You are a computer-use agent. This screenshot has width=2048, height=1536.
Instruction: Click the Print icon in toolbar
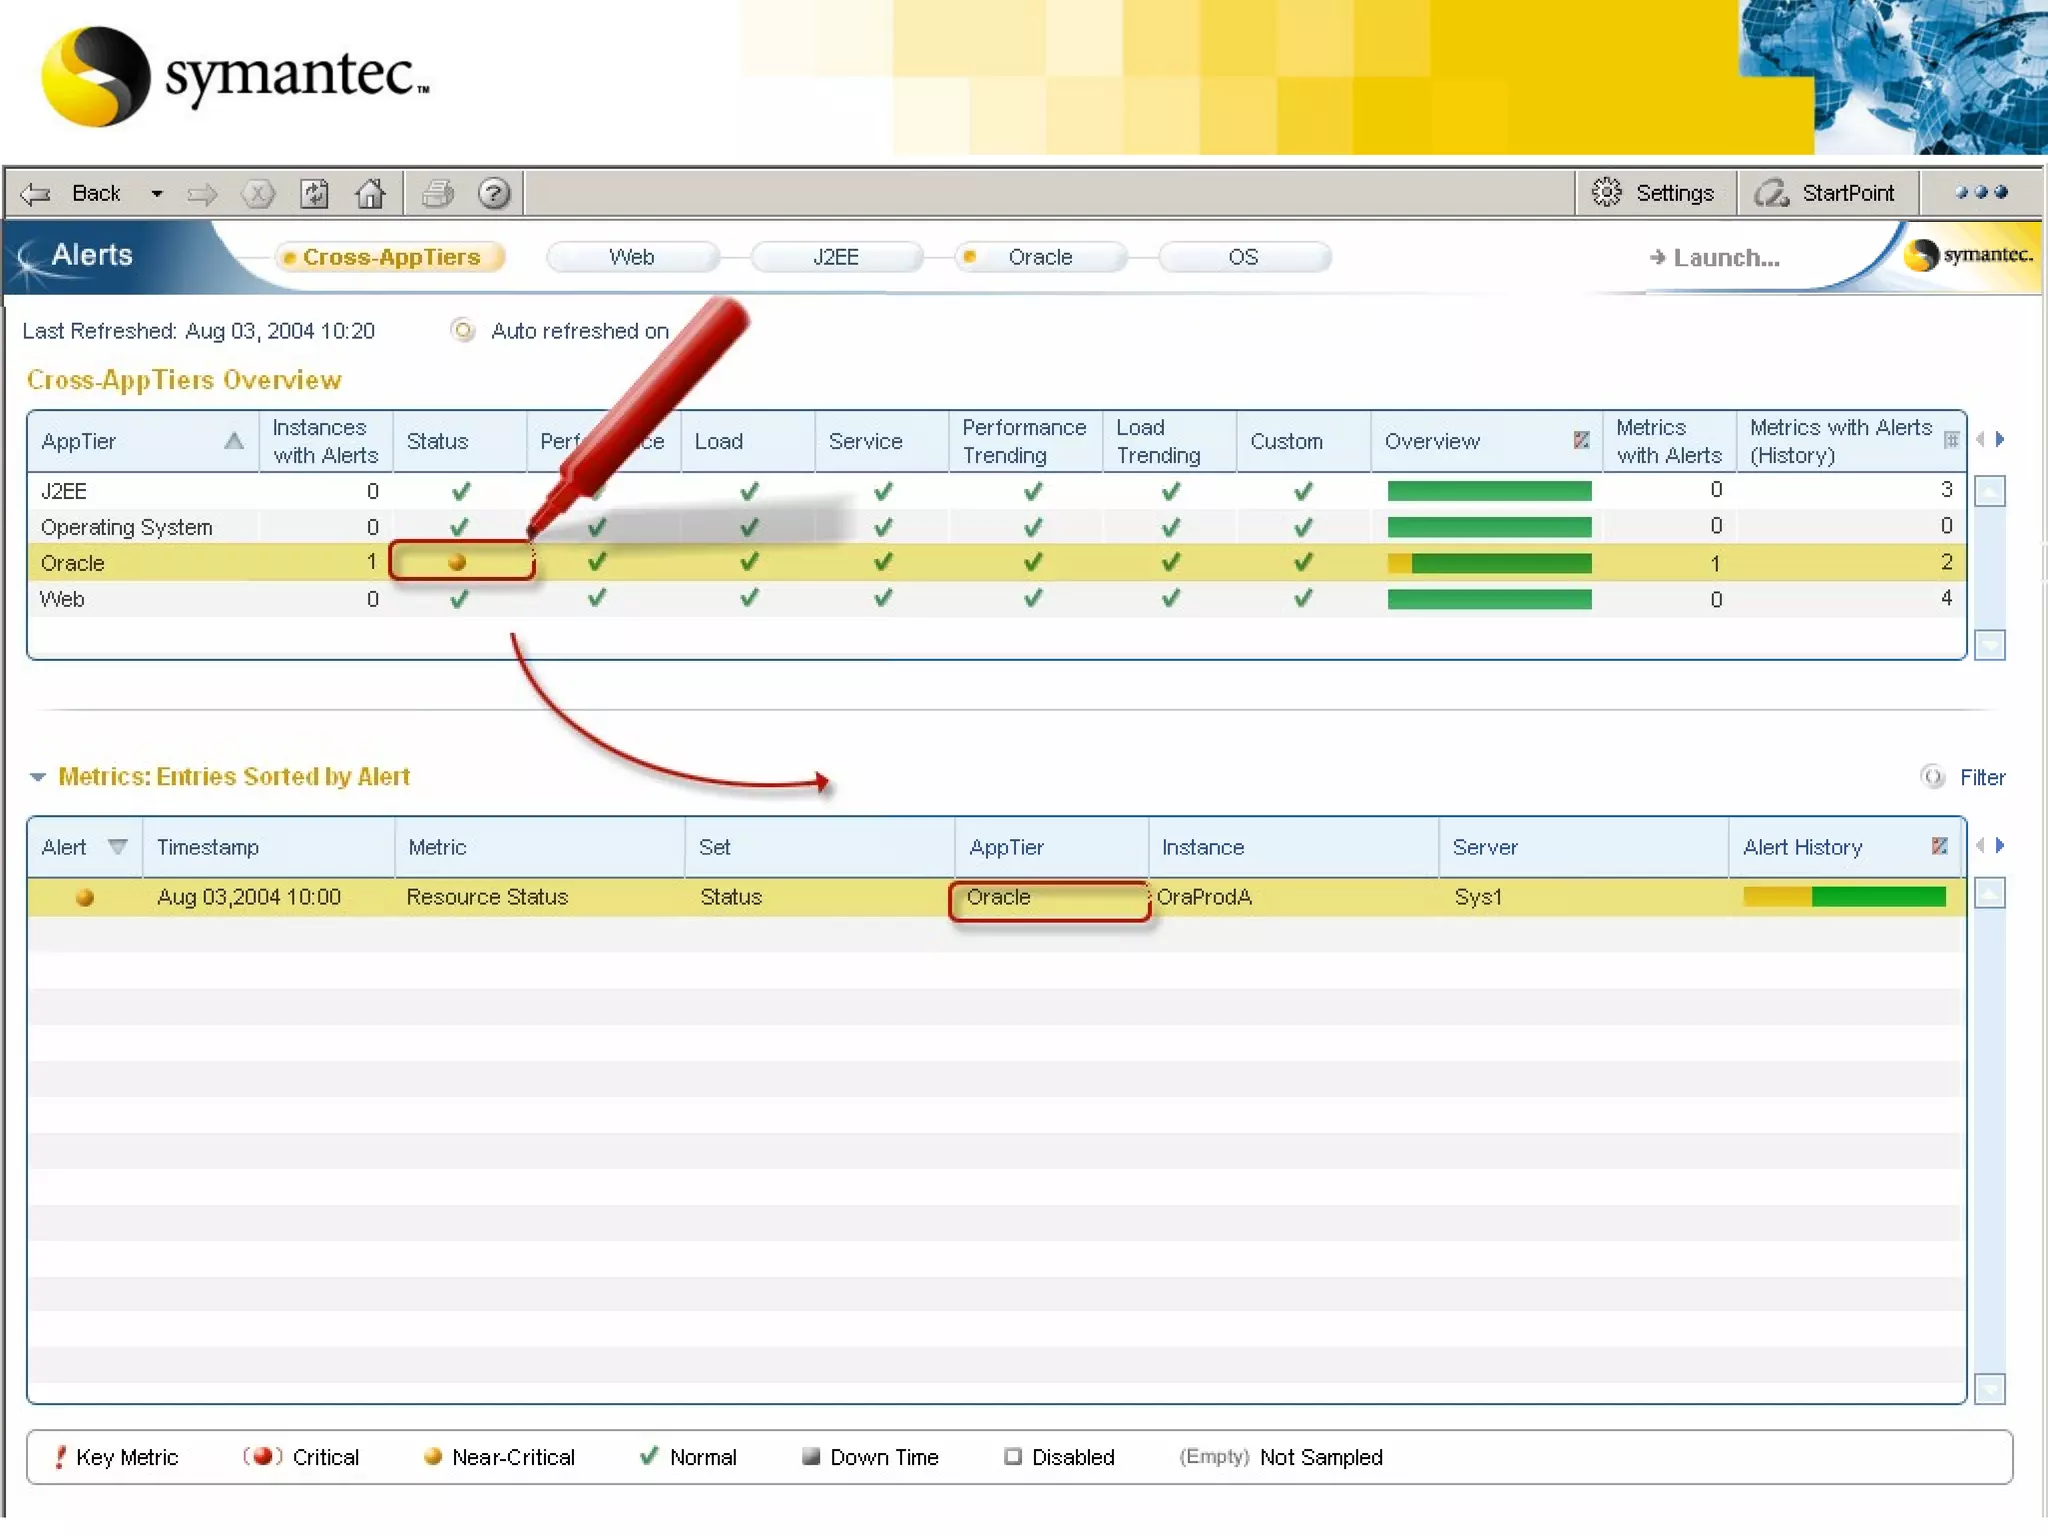point(437,193)
